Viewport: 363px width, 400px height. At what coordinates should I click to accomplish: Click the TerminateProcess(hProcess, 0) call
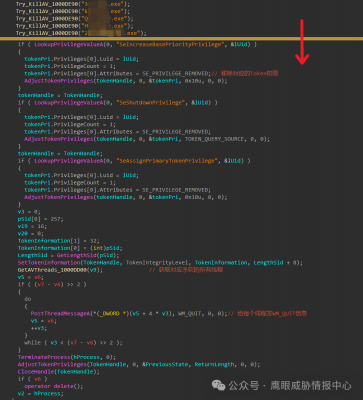point(67,357)
